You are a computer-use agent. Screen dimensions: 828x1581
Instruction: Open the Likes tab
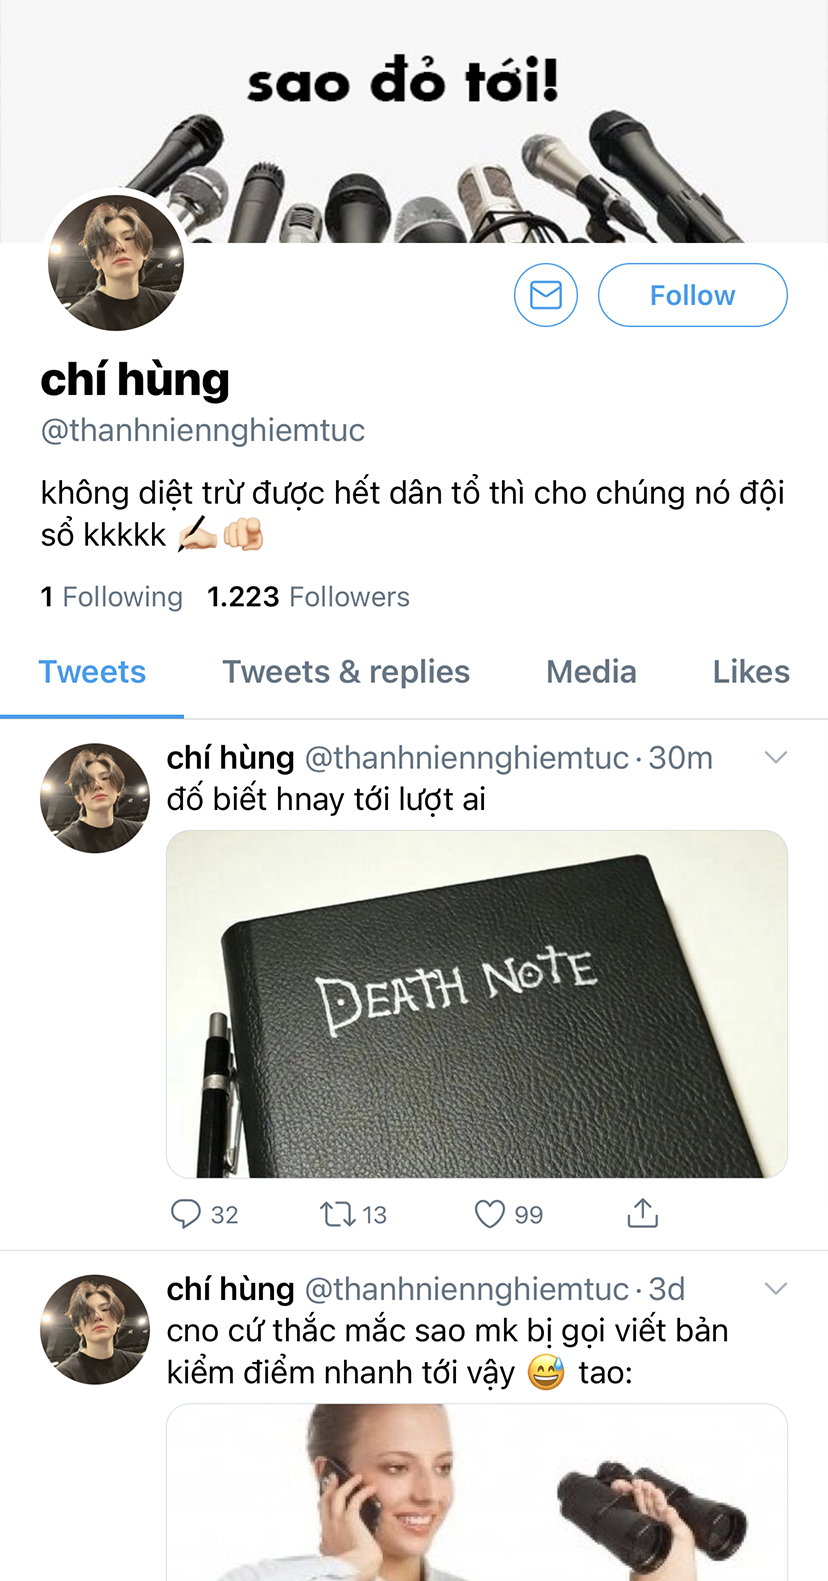[751, 672]
